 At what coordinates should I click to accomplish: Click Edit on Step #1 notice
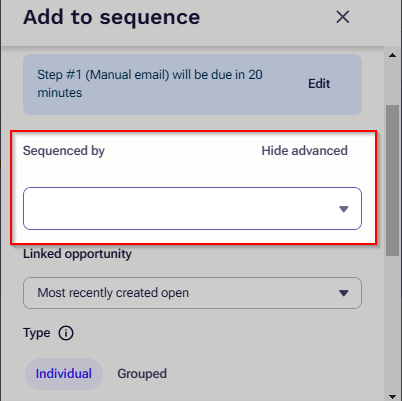[319, 84]
